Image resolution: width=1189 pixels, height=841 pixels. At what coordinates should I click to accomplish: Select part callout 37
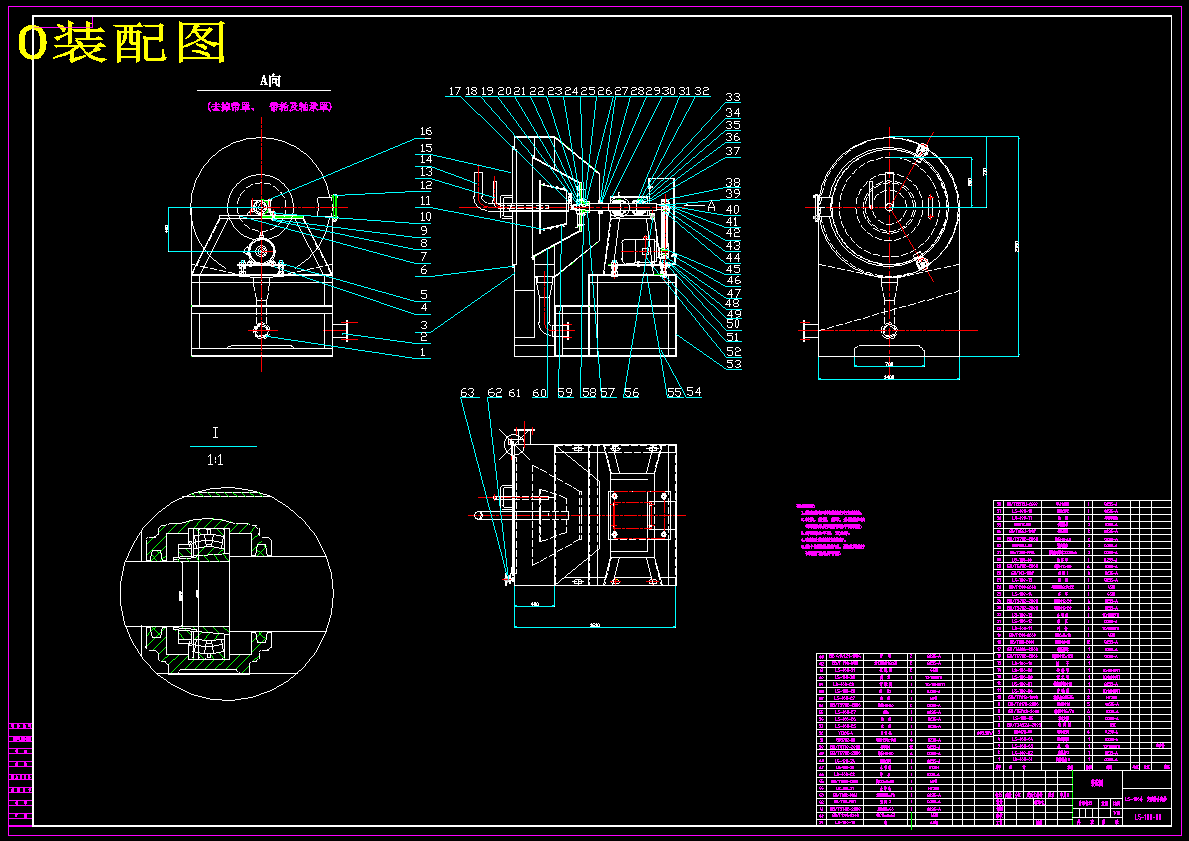pyautogui.click(x=733, y=151)
